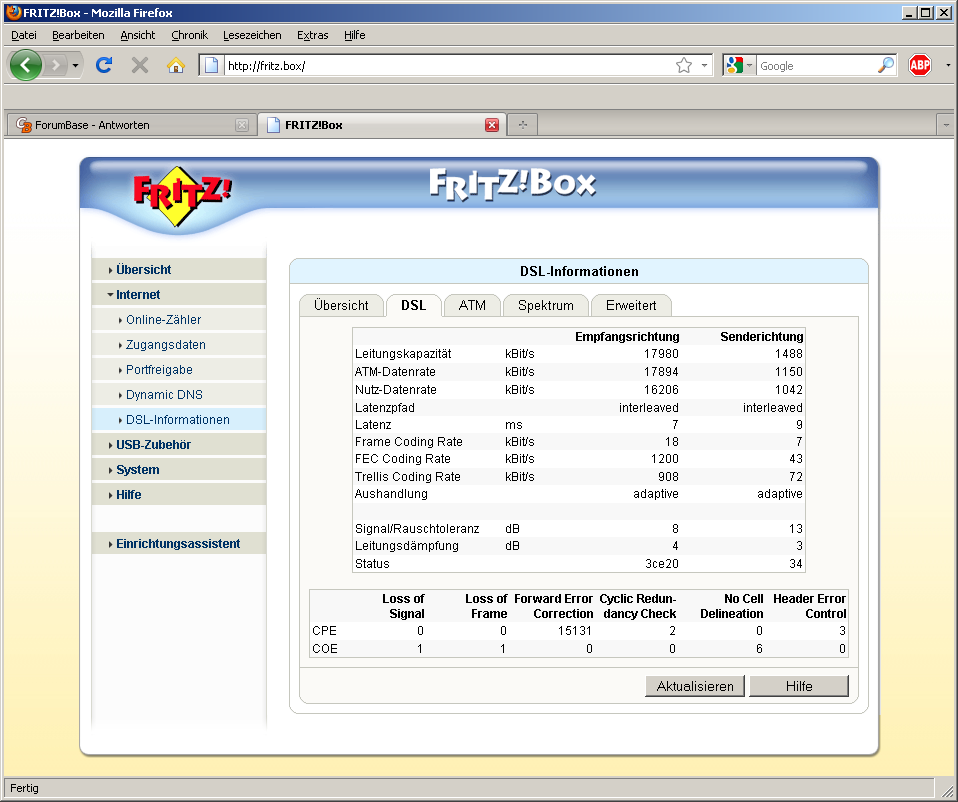958x802 pixels.
Task: Click the Aktualisieren button
Action: [695, 686]
